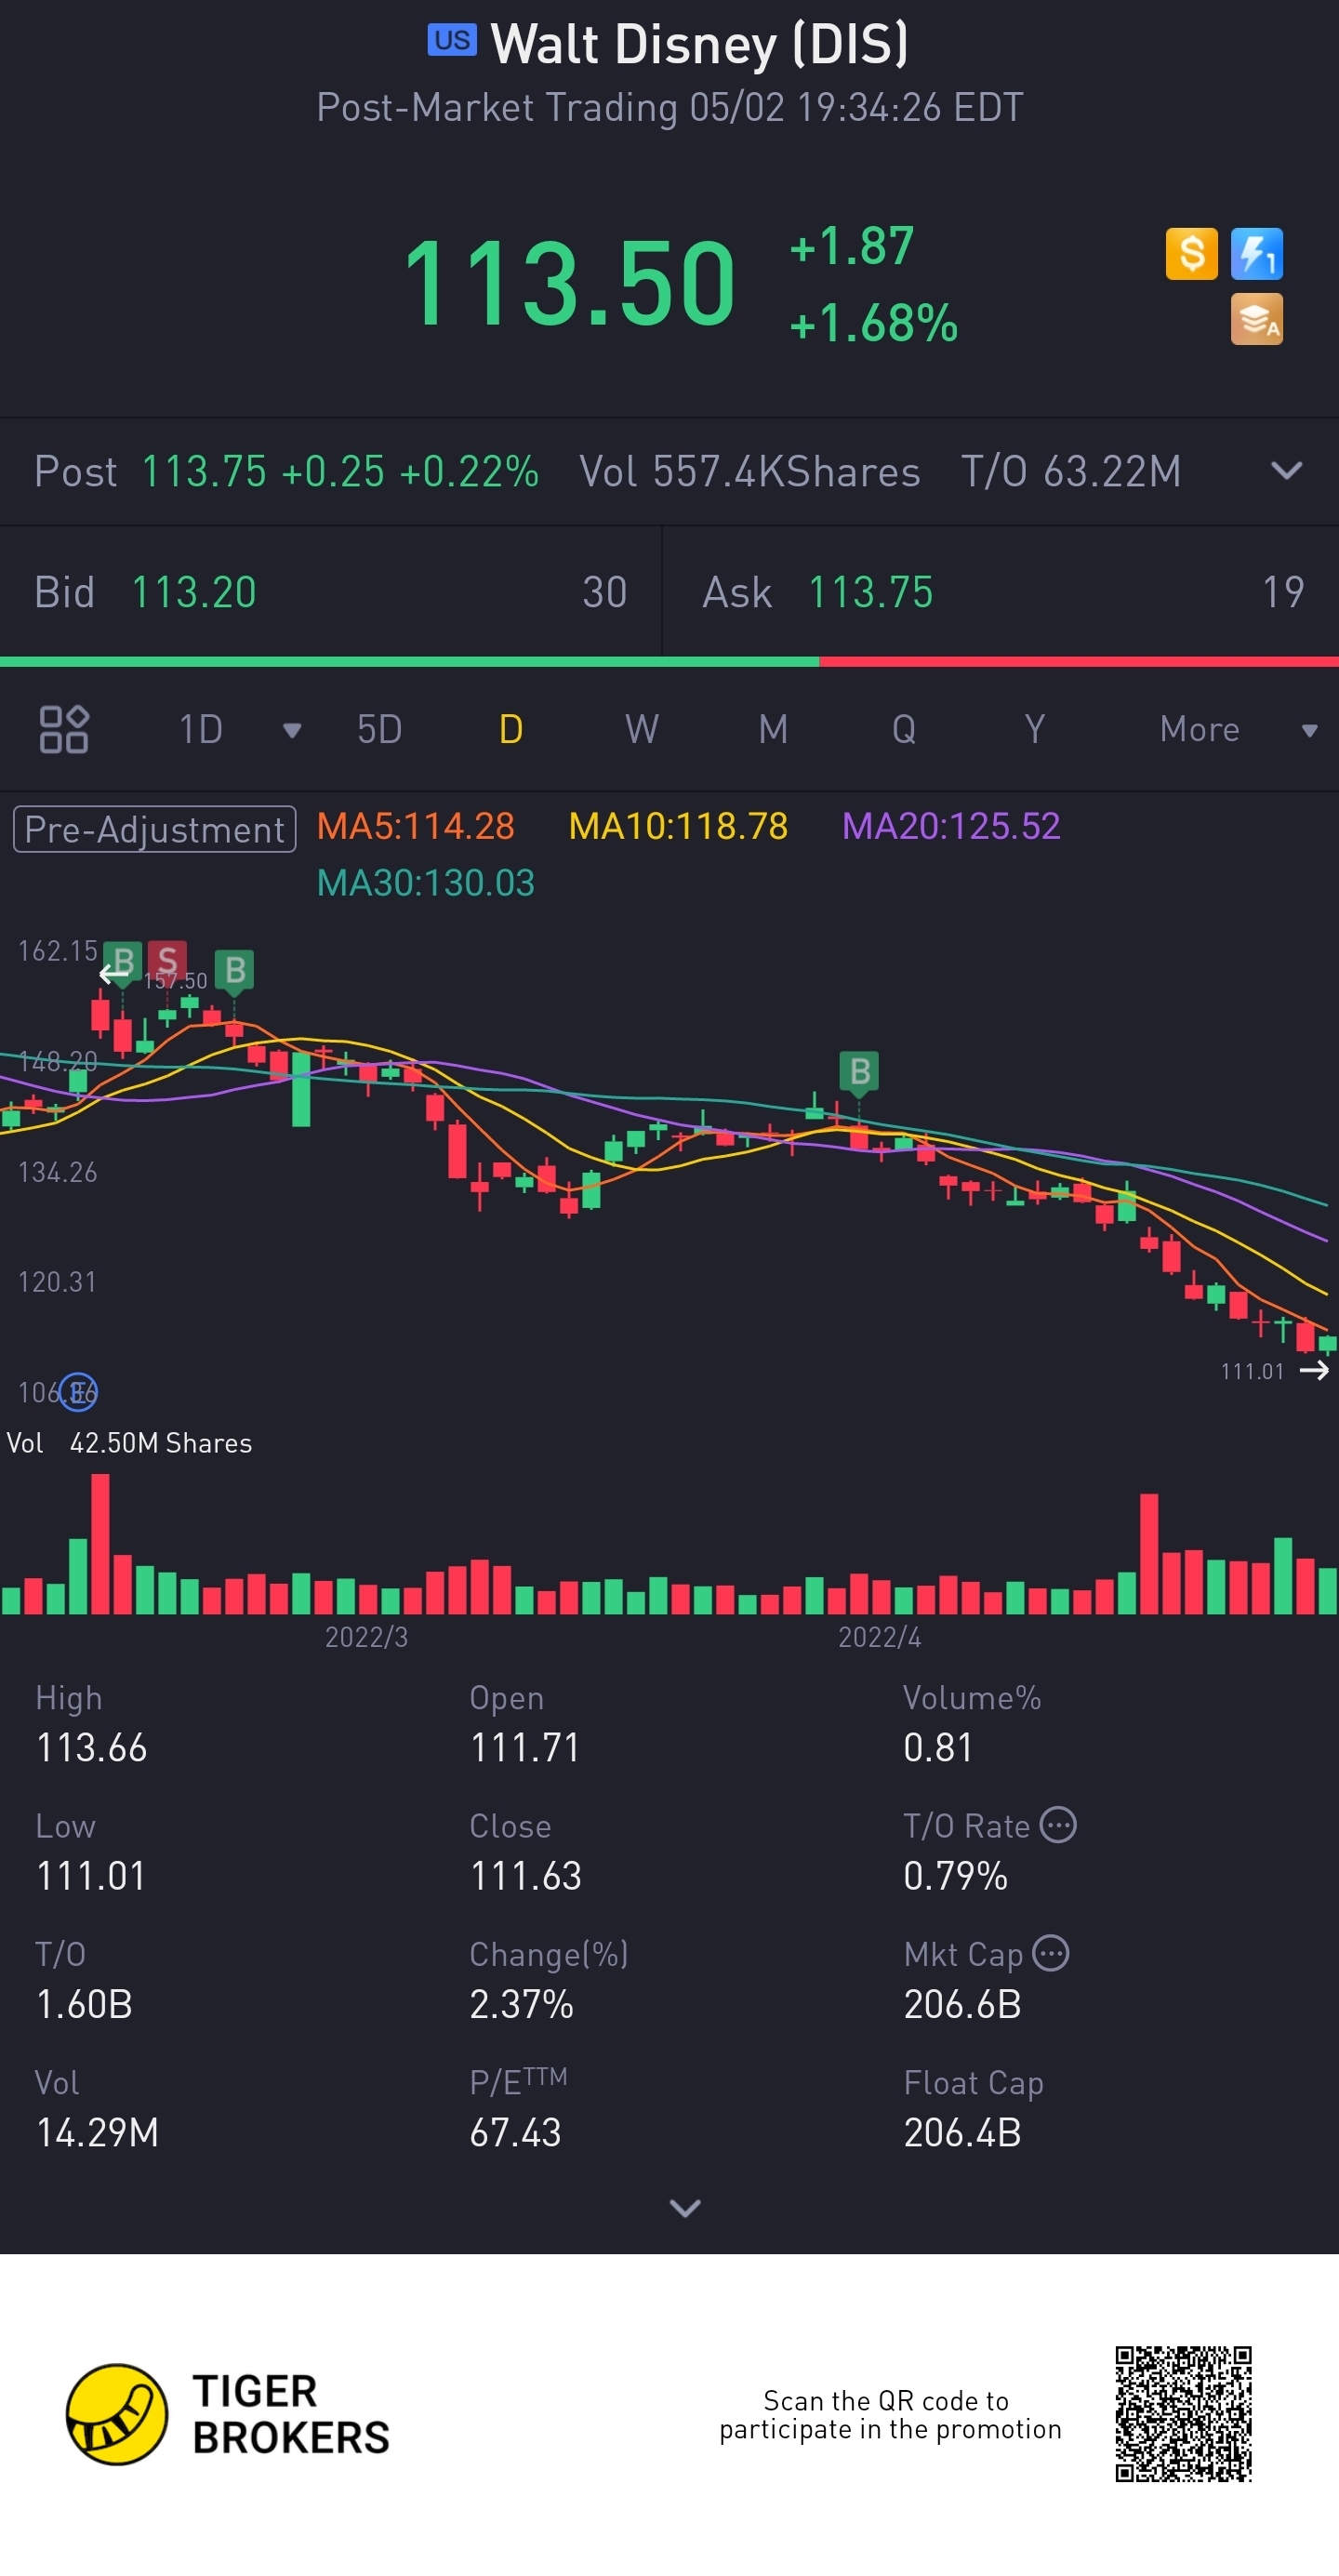Open the QR code image
Screen dimensions: 1339x2576
pos(1184,2414)
